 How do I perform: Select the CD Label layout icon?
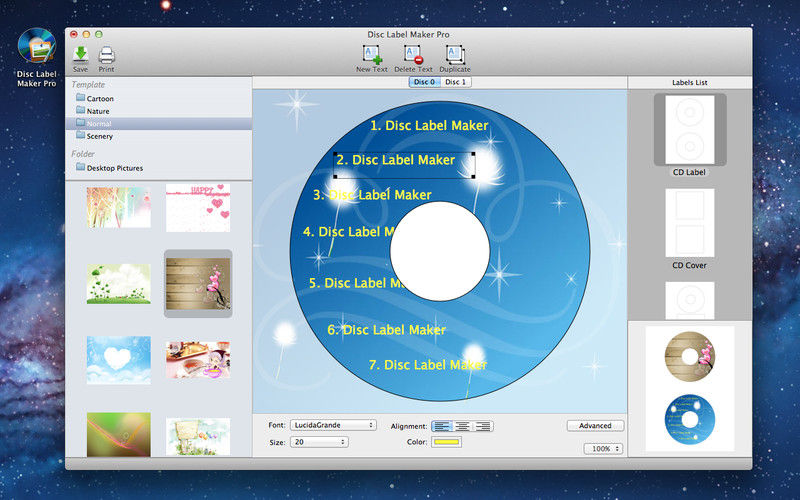[x=689, y=130]
